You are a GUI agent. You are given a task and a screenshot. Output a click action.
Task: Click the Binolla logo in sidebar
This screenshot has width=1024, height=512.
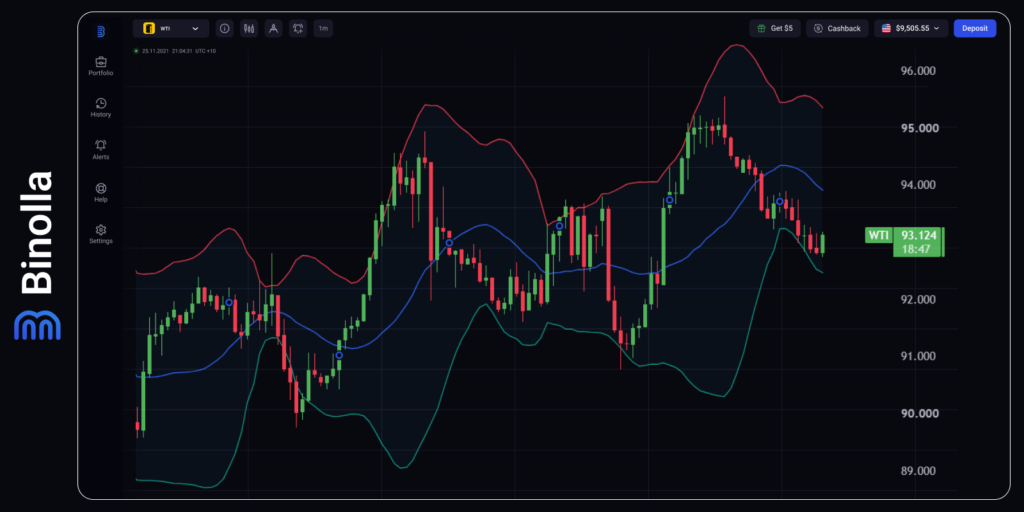point(101,31)
